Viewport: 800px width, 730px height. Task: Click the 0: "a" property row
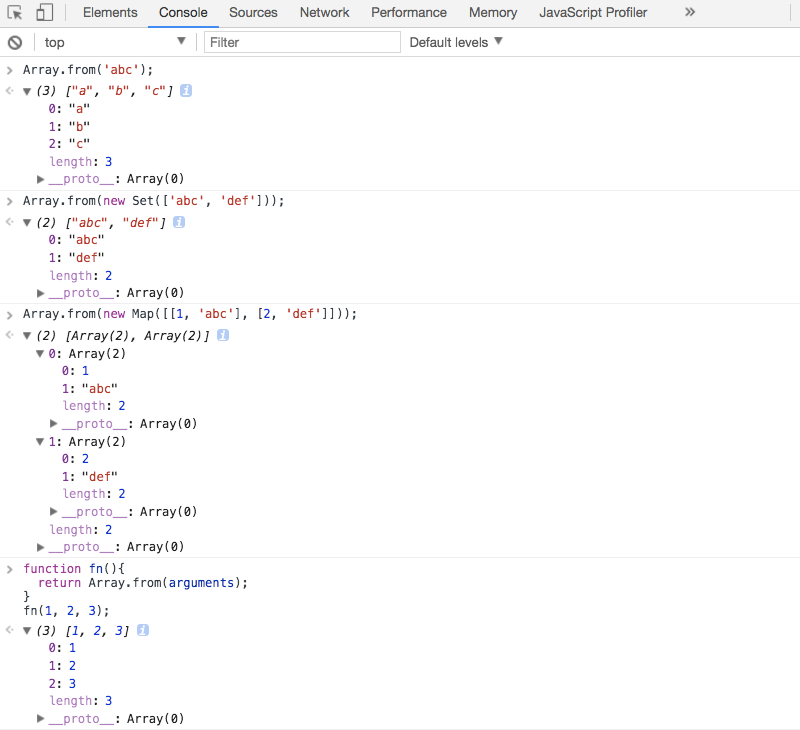click(69, 108)
